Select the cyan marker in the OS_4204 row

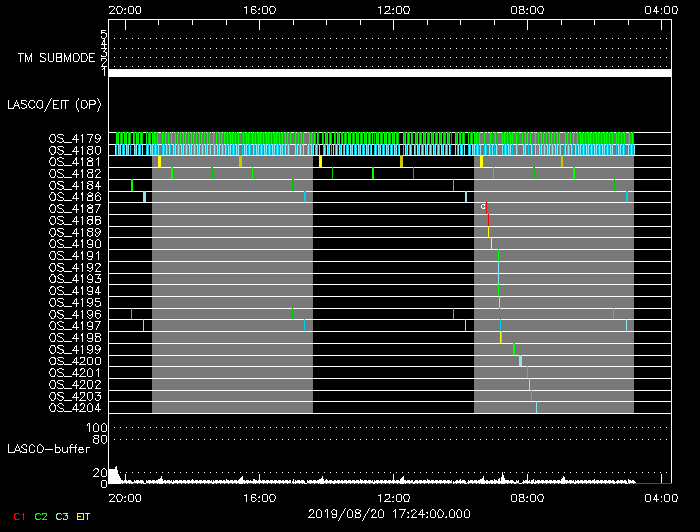[536, 407]
